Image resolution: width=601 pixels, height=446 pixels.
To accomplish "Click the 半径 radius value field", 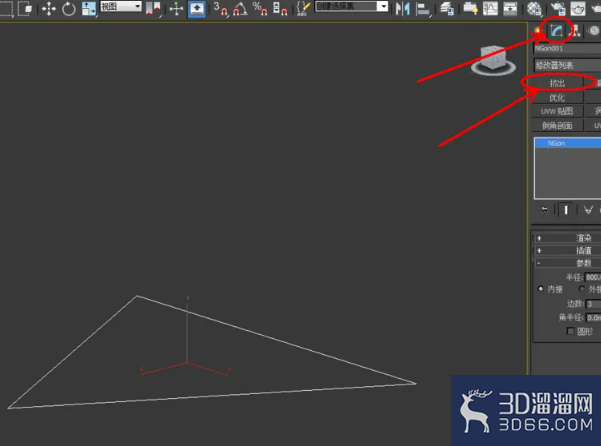I will tap(593, 277).
